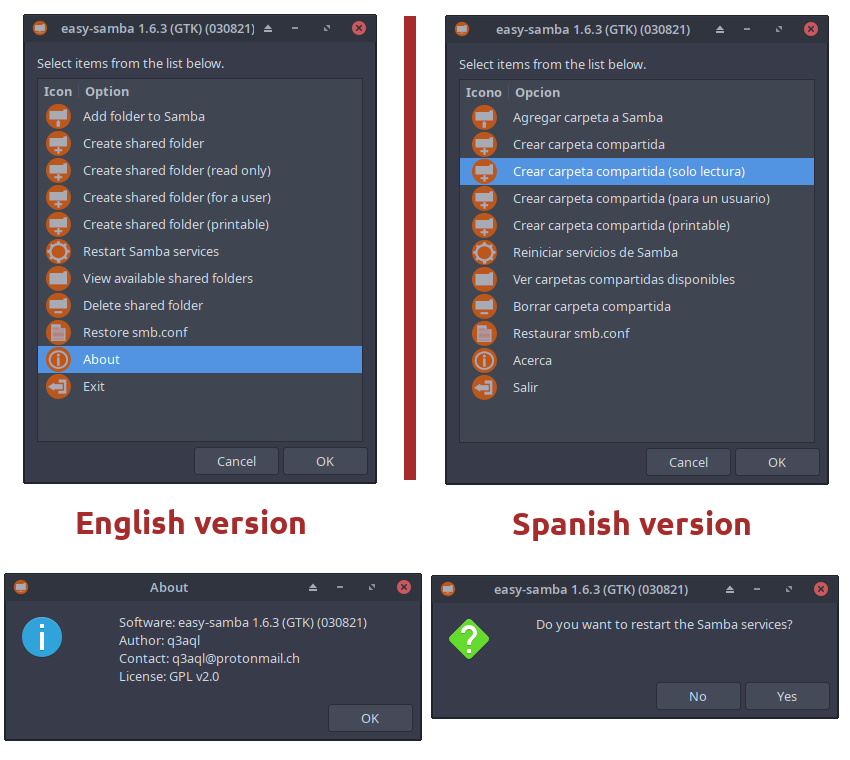Click the file icon beside Restaurar smb.conf

click(x=484, y=334)
